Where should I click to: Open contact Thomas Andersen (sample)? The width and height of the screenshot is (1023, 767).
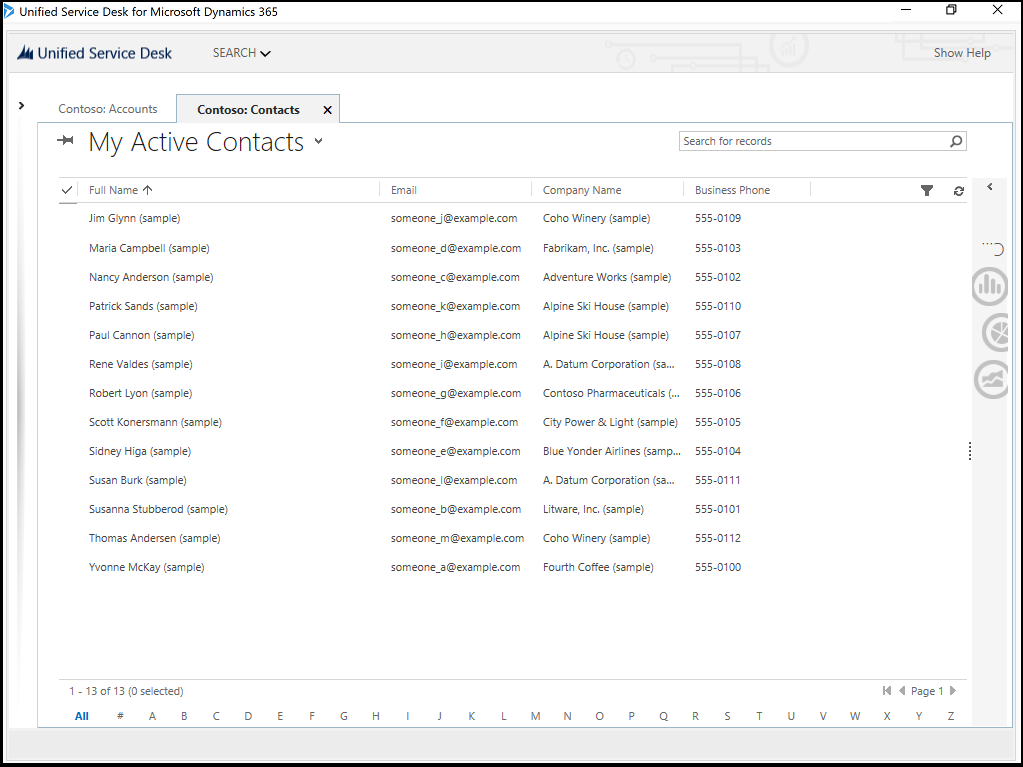155,538
